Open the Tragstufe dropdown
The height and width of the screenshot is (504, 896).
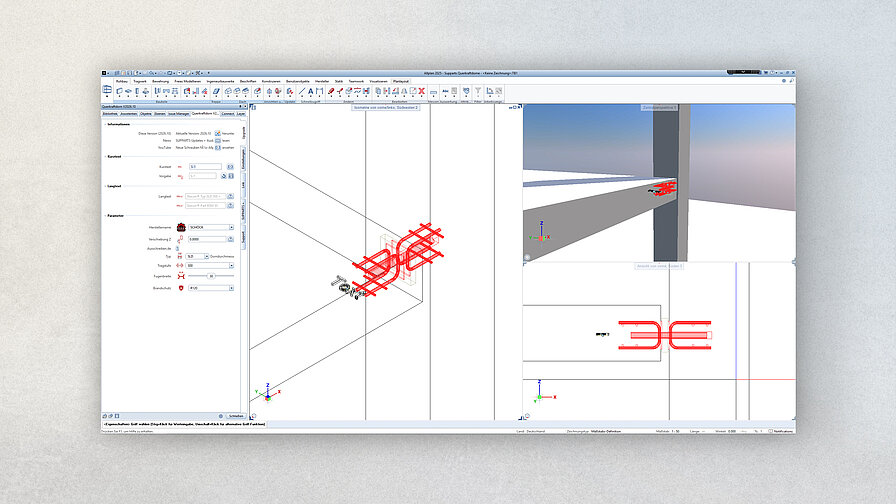click(232, 265)
